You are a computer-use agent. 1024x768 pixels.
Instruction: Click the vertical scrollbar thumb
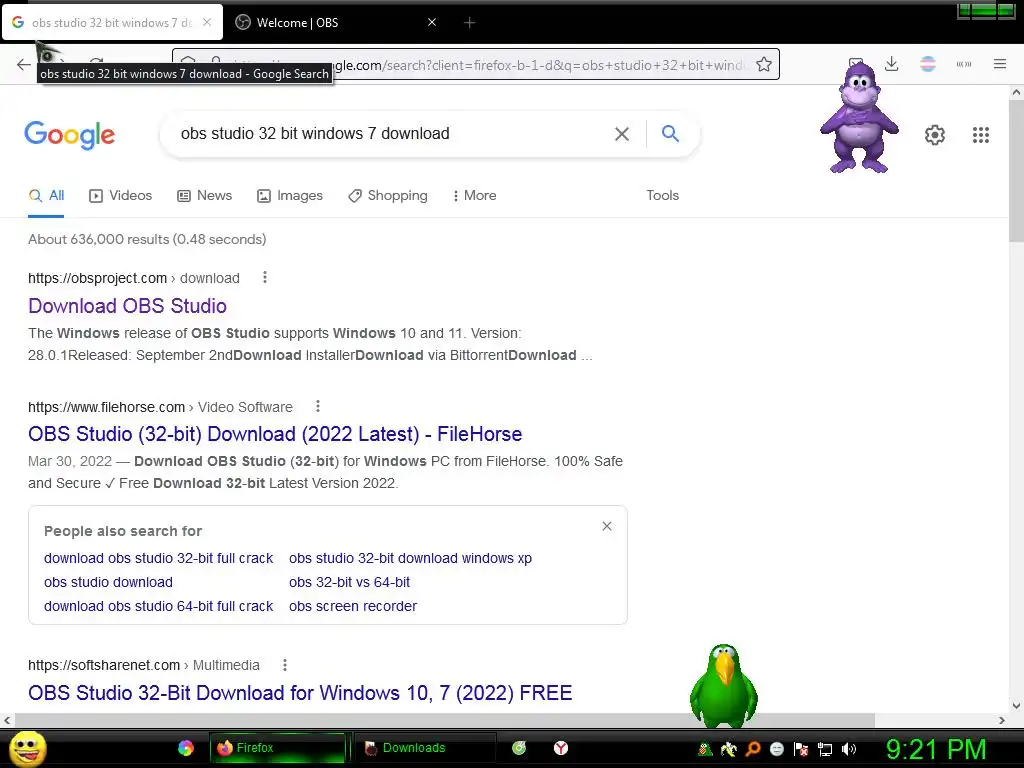point(1016,171)
